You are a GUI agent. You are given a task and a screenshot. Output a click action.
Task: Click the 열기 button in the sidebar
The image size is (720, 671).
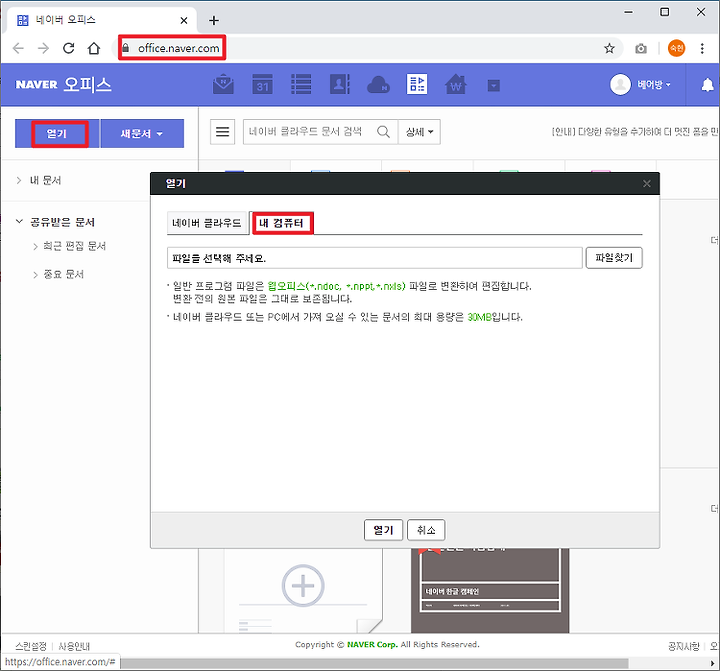coord(57,134)
